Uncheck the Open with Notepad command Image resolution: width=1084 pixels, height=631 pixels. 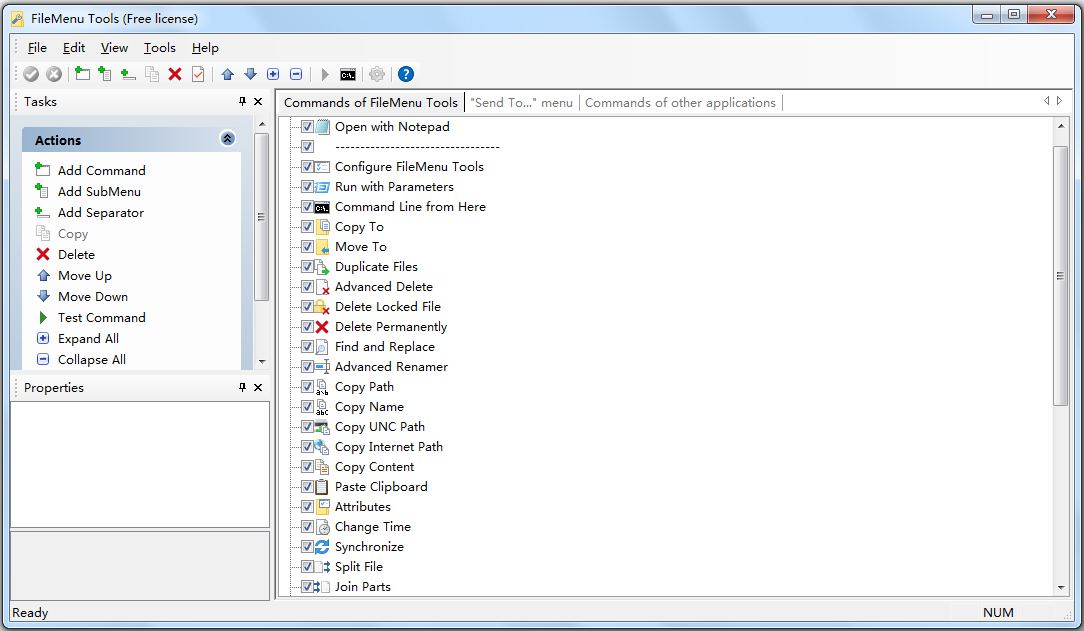pyautogui.click(x=306, y=127)
